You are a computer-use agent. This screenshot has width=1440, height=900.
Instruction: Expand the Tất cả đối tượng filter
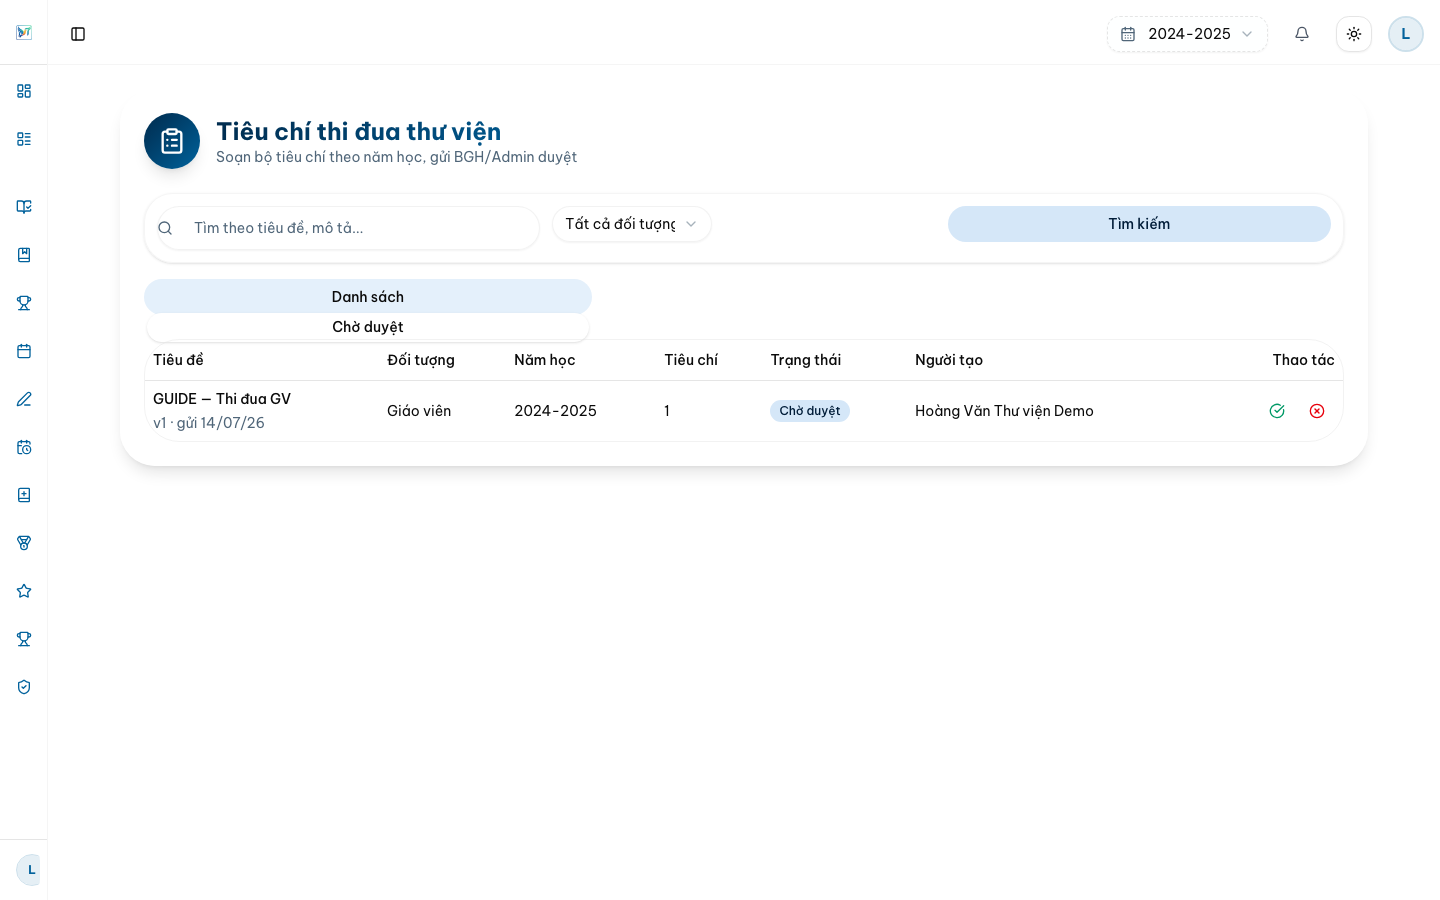(632, 224)
